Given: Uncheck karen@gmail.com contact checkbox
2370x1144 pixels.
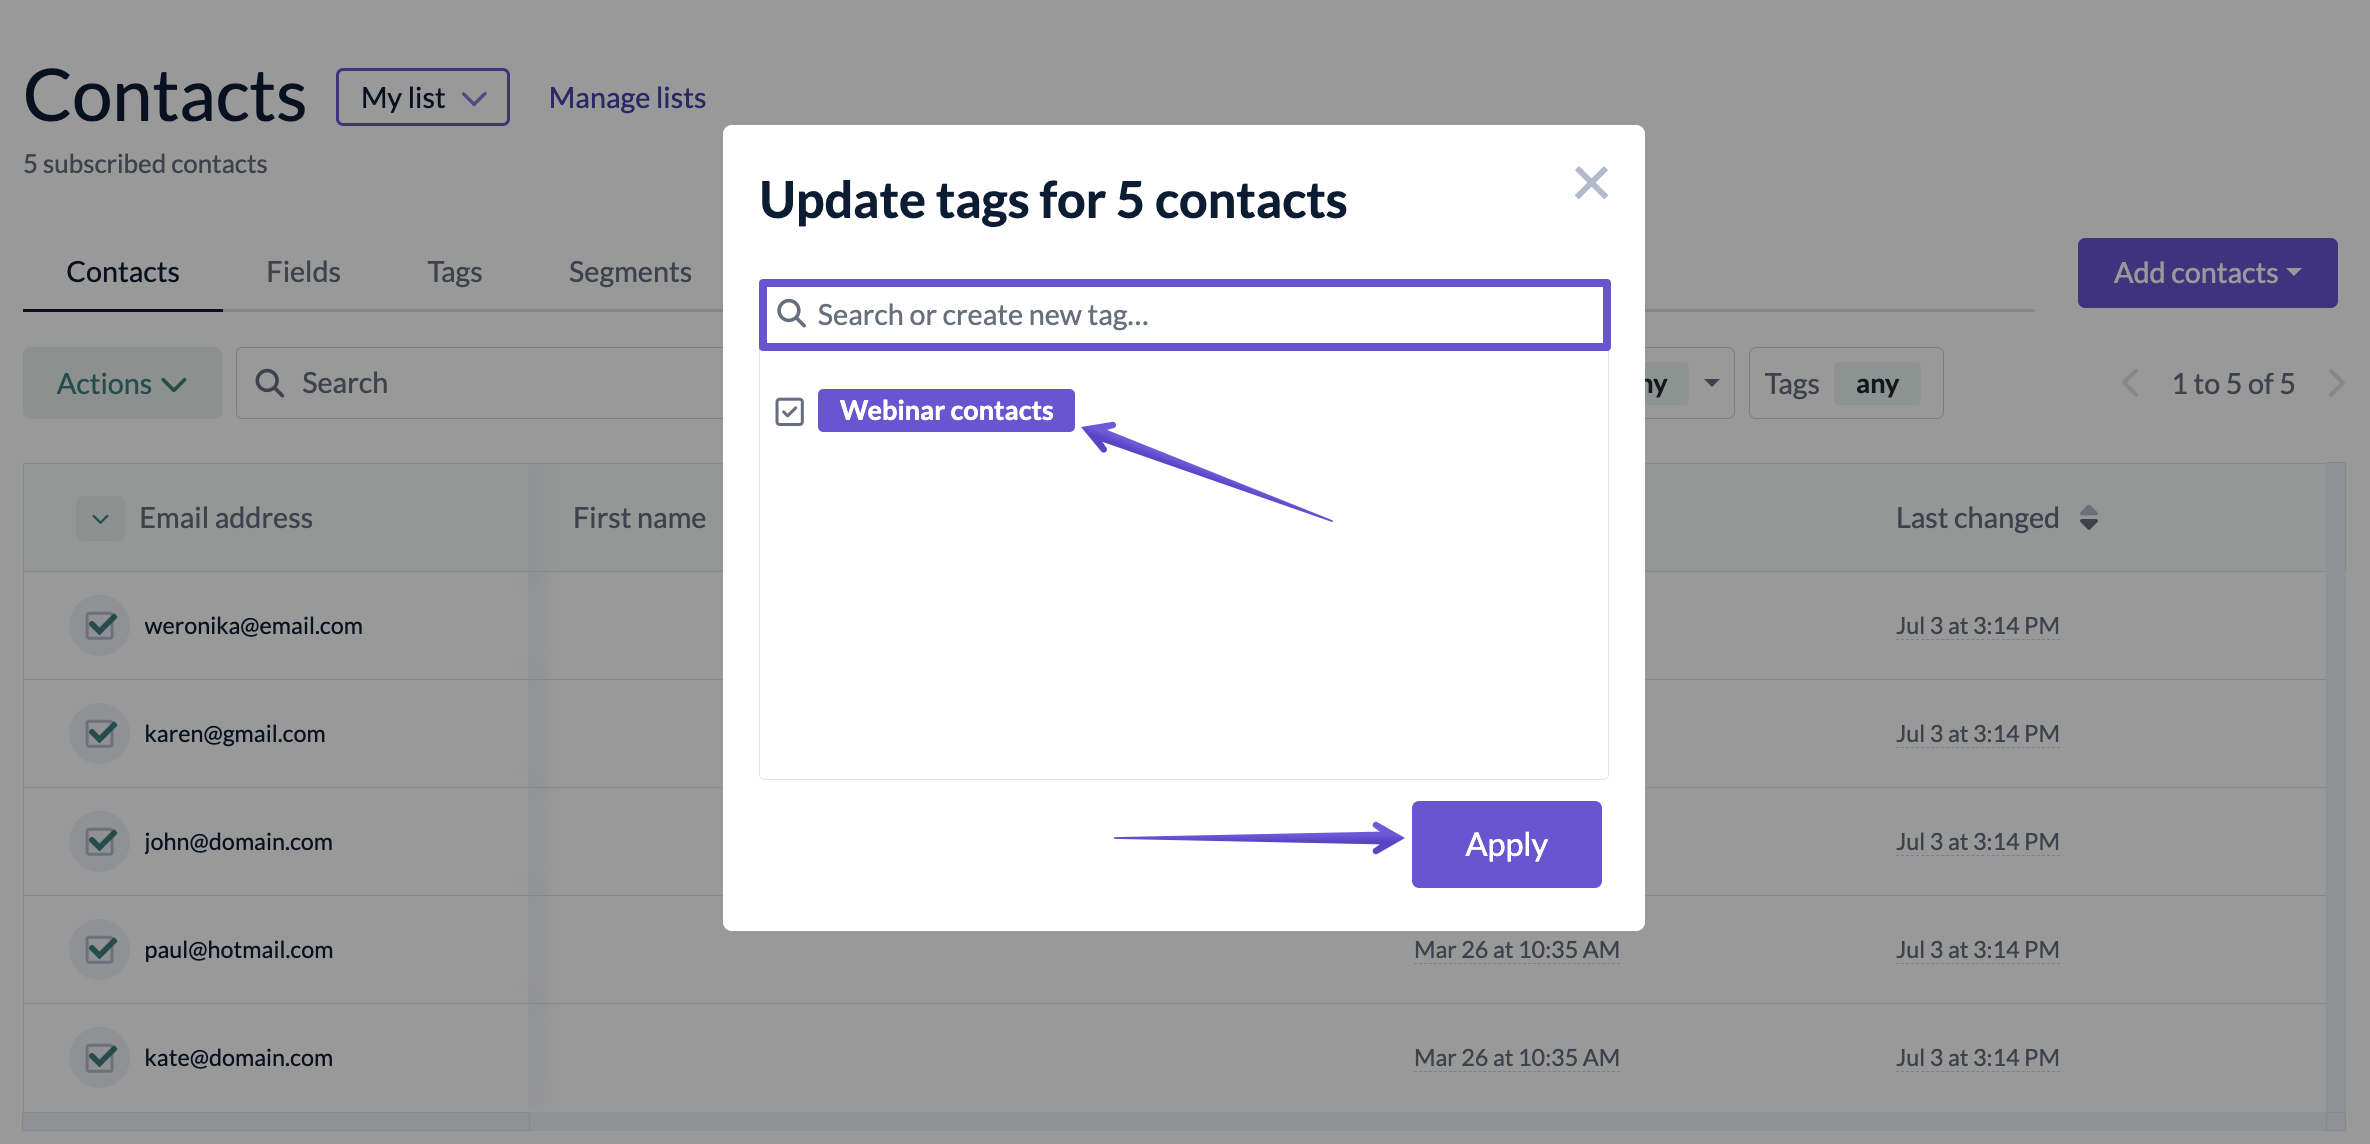Looking at the screenshot, I should click(x=100, y=734).
